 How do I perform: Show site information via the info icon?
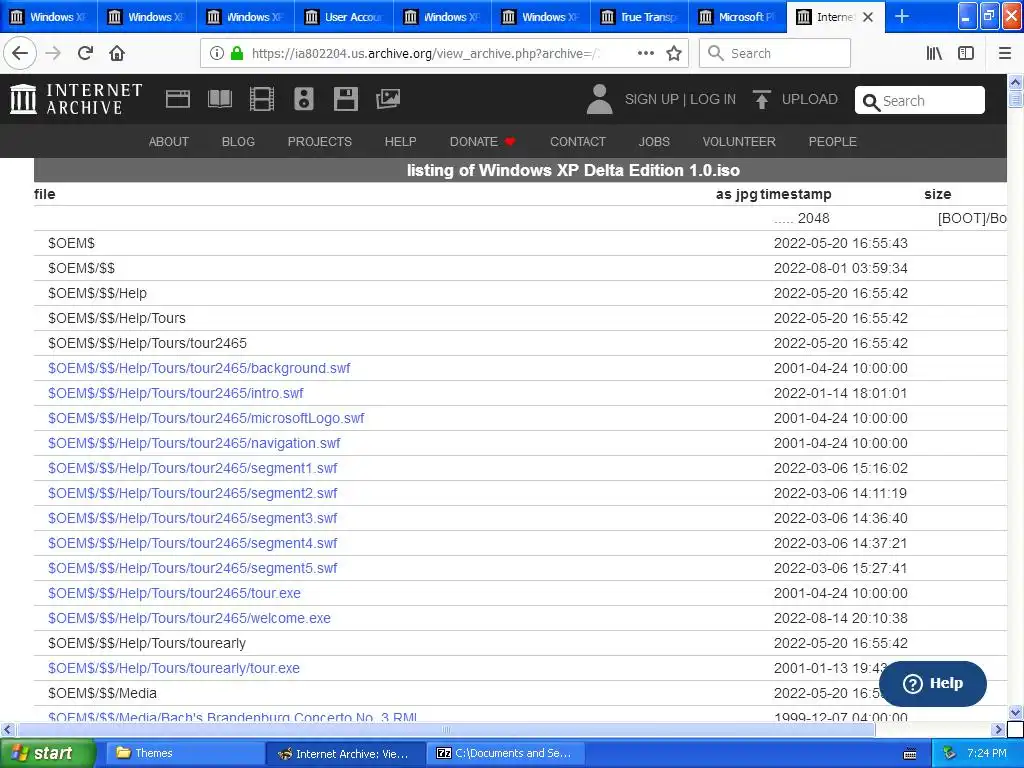pyautogui.click(x=217, y=53)
